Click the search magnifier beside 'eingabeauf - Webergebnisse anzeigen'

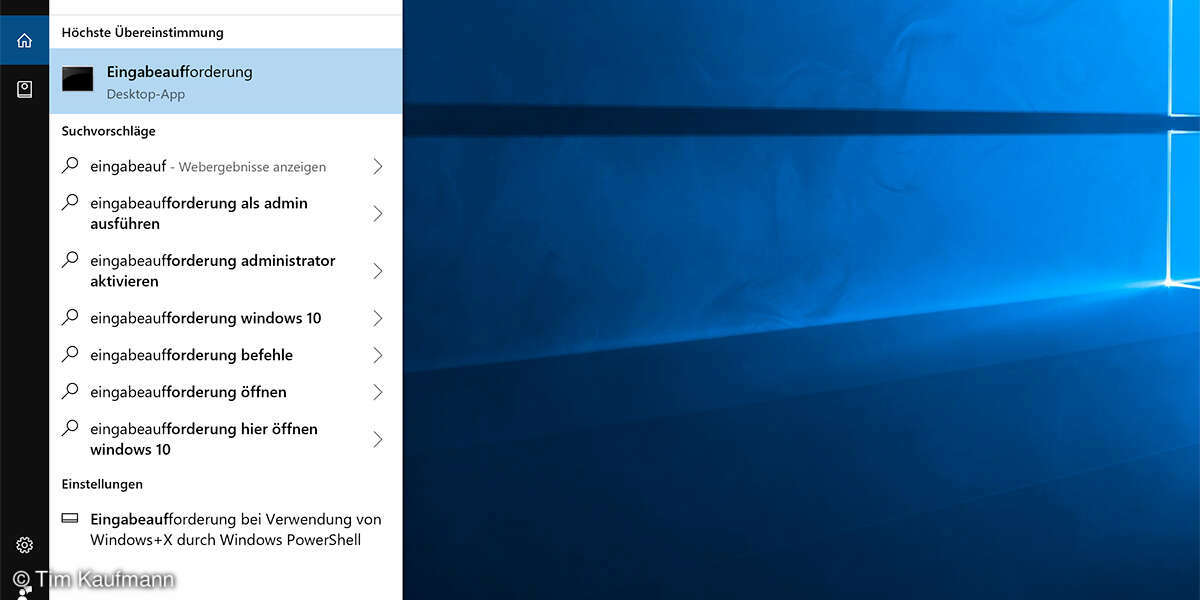(x=70, y=166)
